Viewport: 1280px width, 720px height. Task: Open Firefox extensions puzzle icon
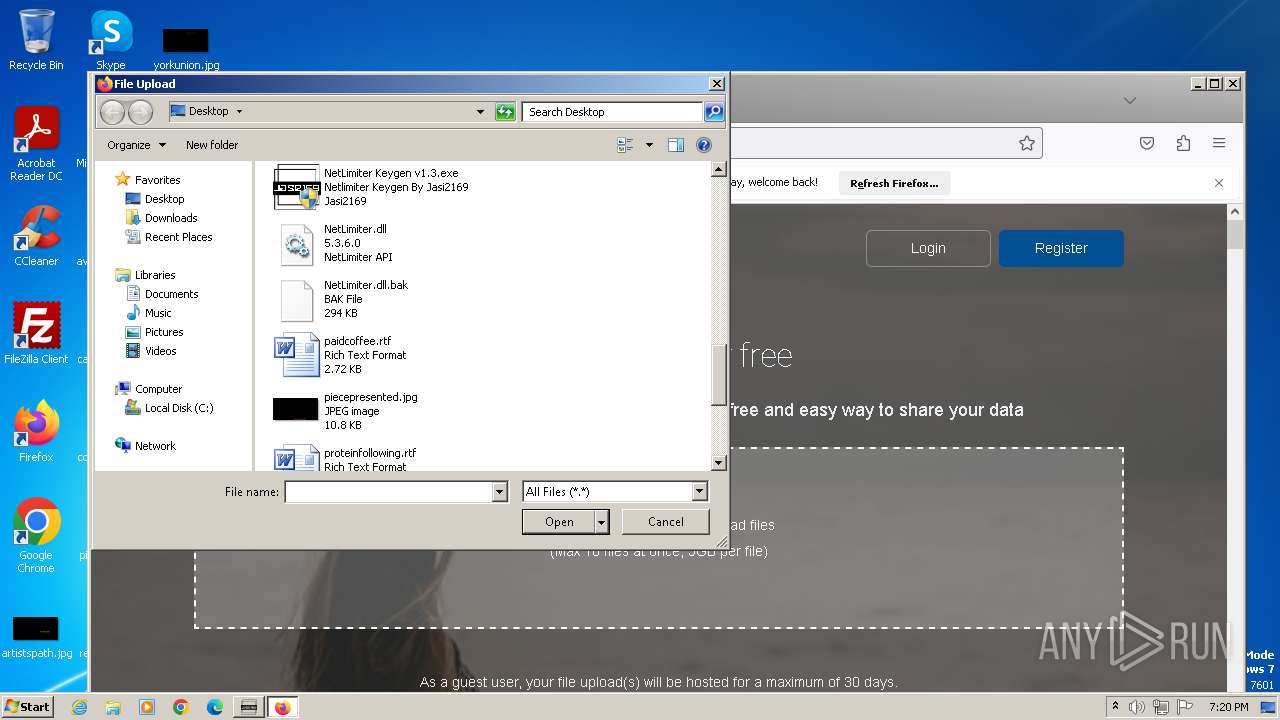(1183, 143)
